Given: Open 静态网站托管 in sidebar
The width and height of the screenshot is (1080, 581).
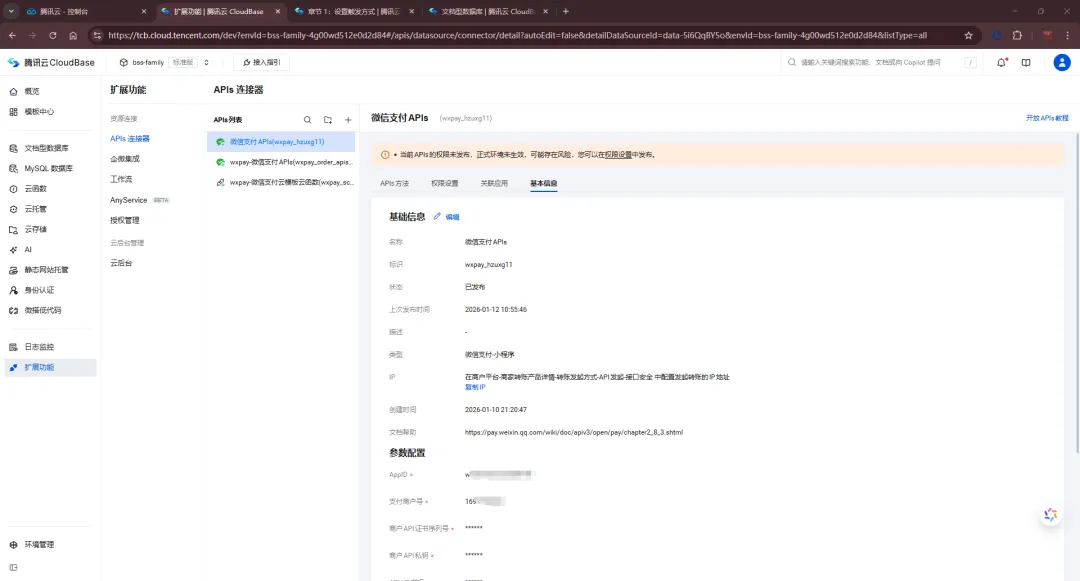Looking at the screenshot, I should click(x=46, y=270).
